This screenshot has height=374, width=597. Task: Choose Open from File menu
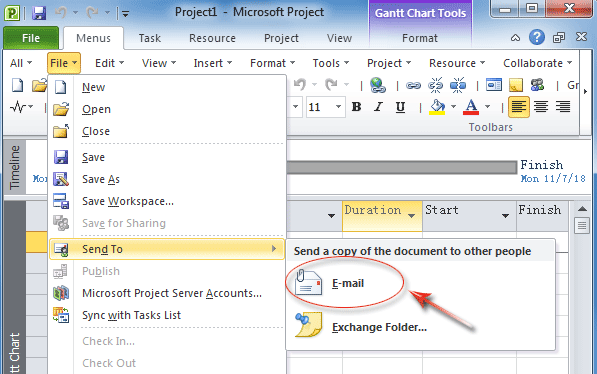click(x=168, y=109)
